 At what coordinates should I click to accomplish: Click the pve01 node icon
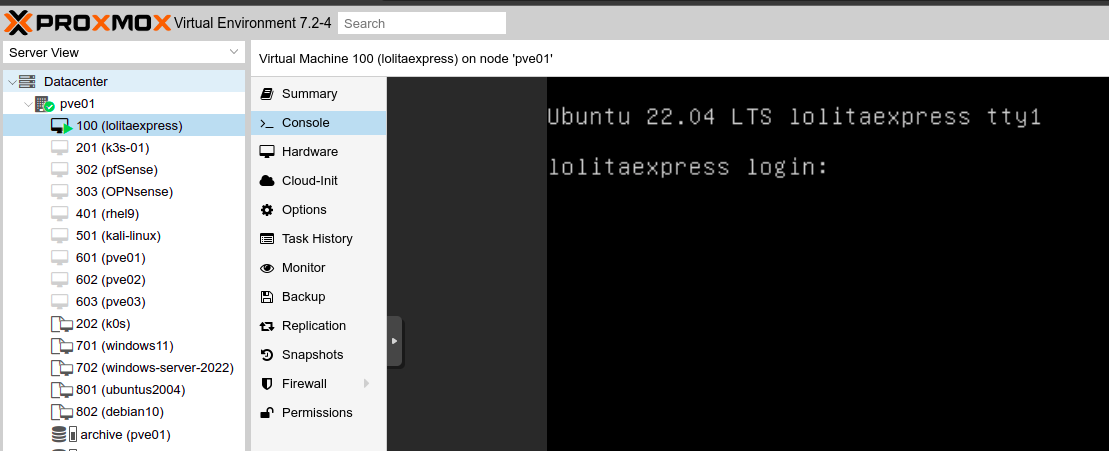click(x=45, y=104)
